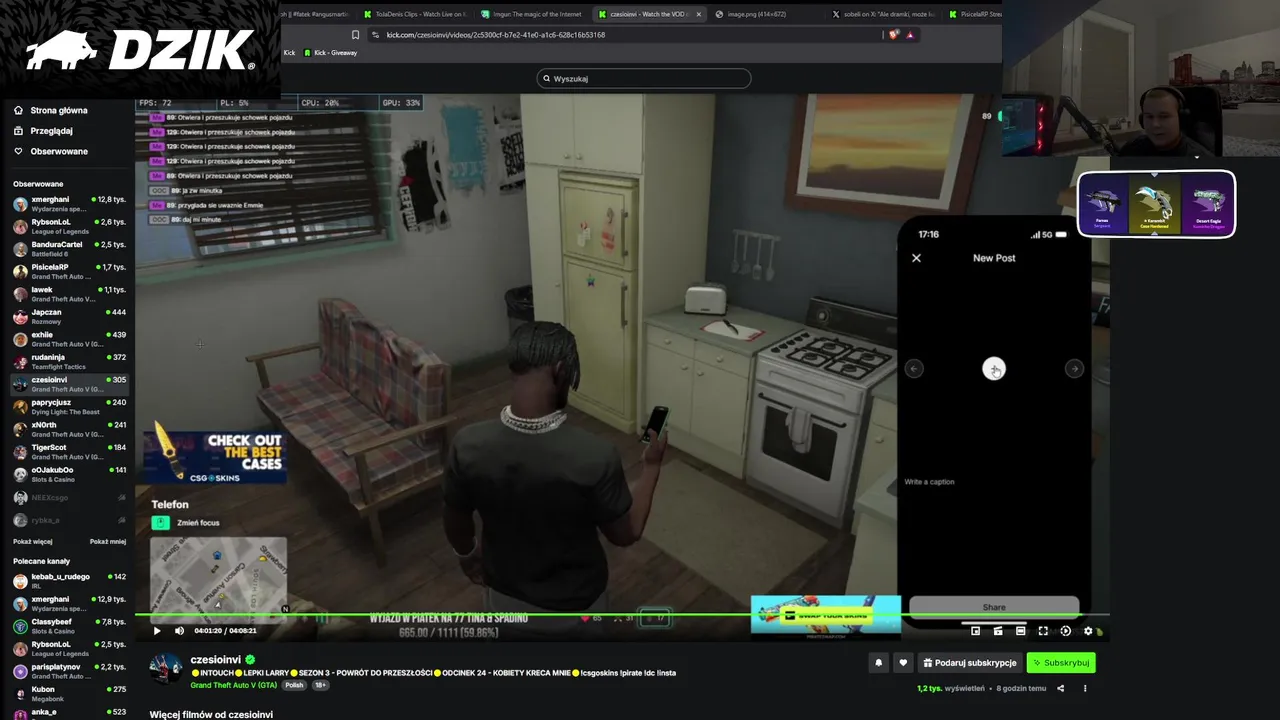The width and height of the screenshot is (1280, 720).
Task: Click the previous image arrow in New Post
Action: pyautogui.click(x=914, y=369)
